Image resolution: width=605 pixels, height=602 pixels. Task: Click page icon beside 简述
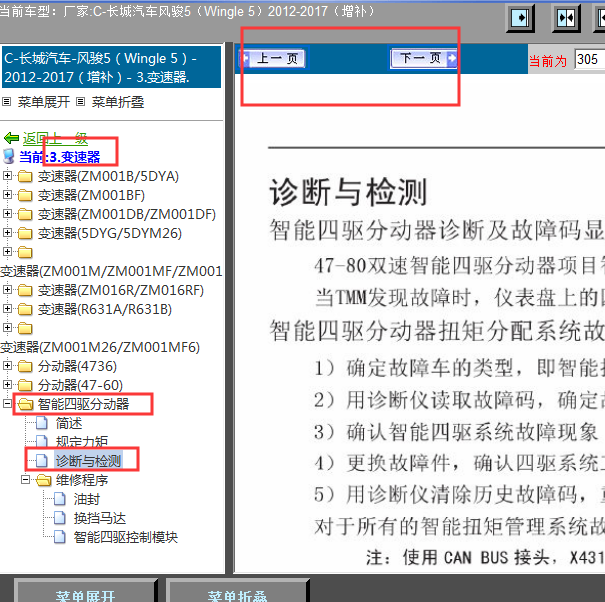point(42,423)
